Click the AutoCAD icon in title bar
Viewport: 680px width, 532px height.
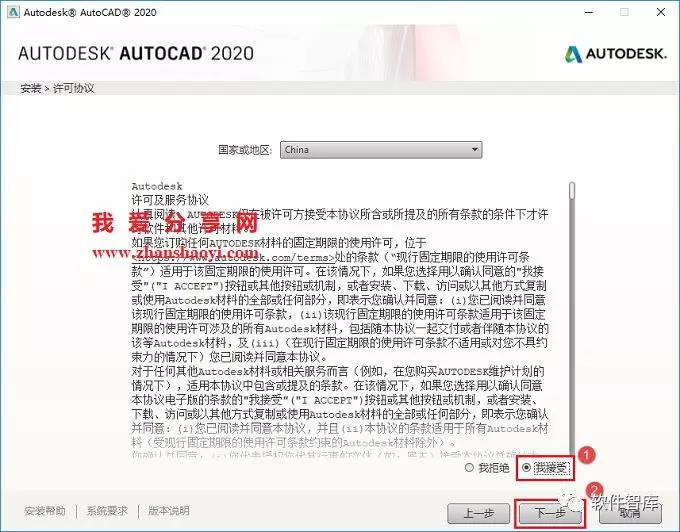click(13, 12)
